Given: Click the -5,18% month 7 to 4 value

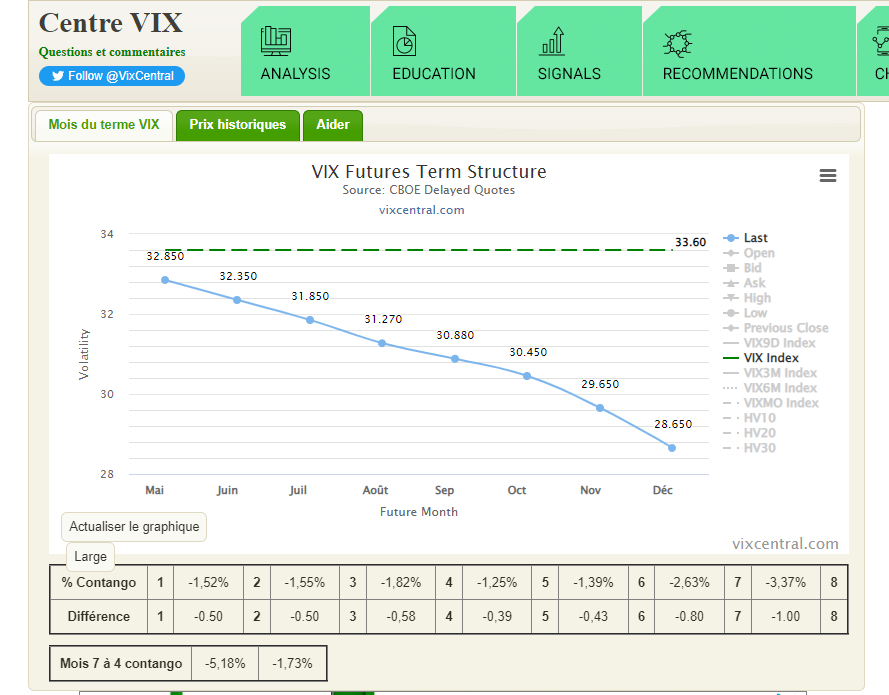Looking at the screenshot, I should (225, 663).
